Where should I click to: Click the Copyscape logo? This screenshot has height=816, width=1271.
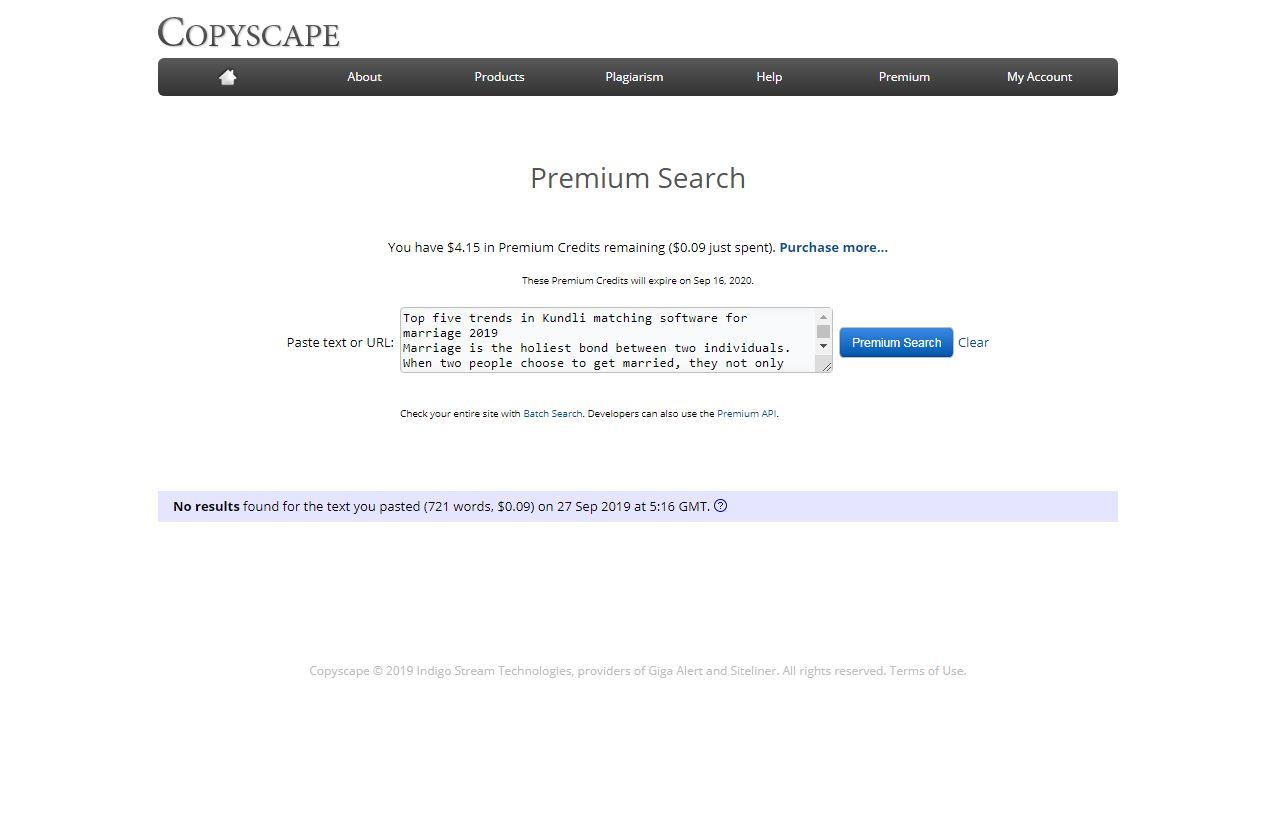tap(249, 32)
